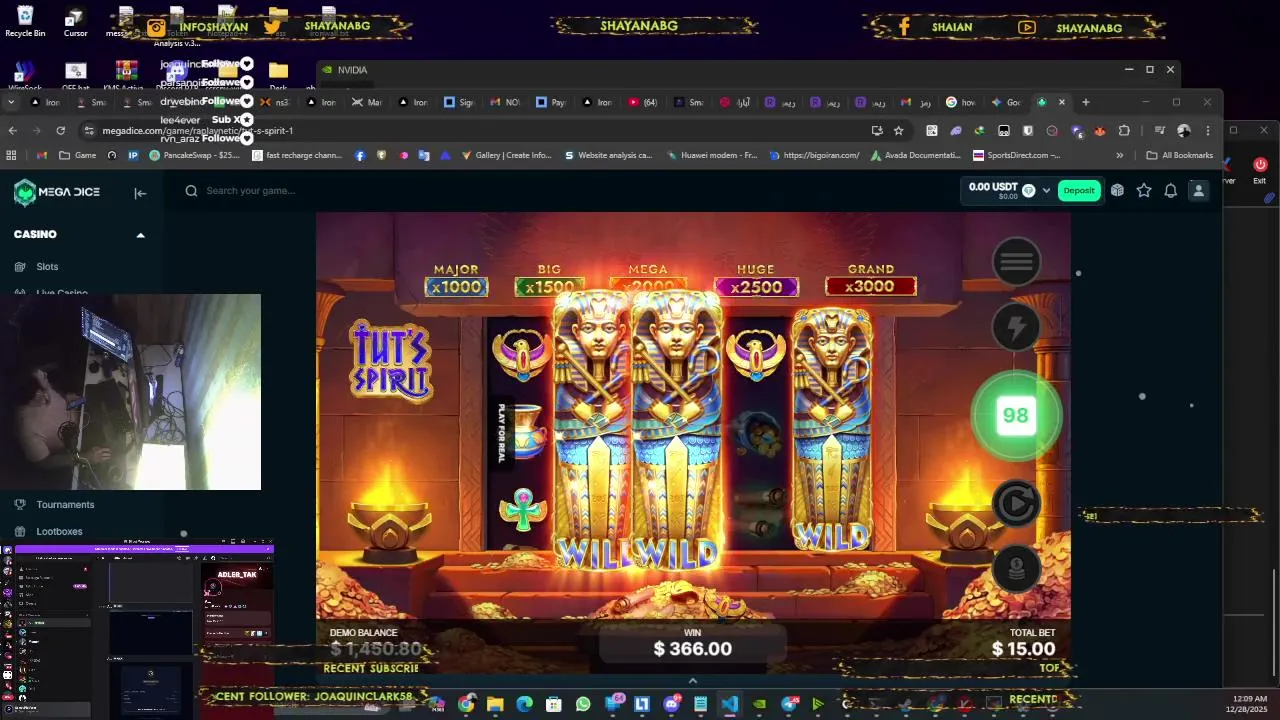Collapse the Mega Dice sidebar
The width and height of the screenshot is (1280, 720).
pos(140,193)
